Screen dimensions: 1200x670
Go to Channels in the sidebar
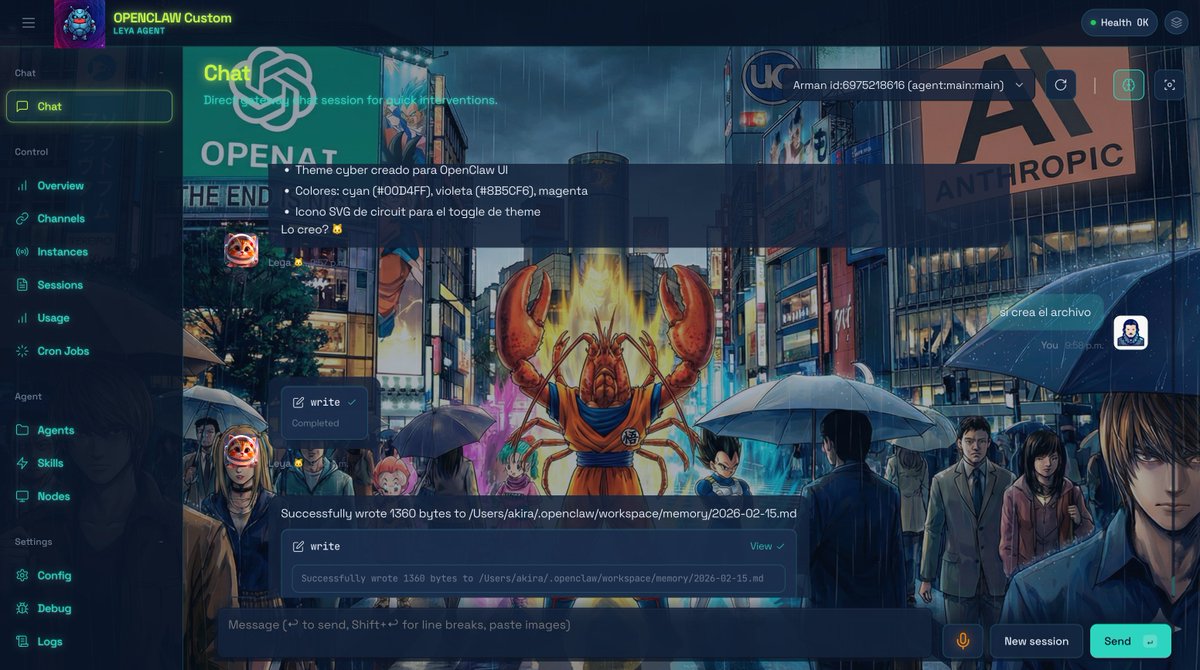point(89,219)
